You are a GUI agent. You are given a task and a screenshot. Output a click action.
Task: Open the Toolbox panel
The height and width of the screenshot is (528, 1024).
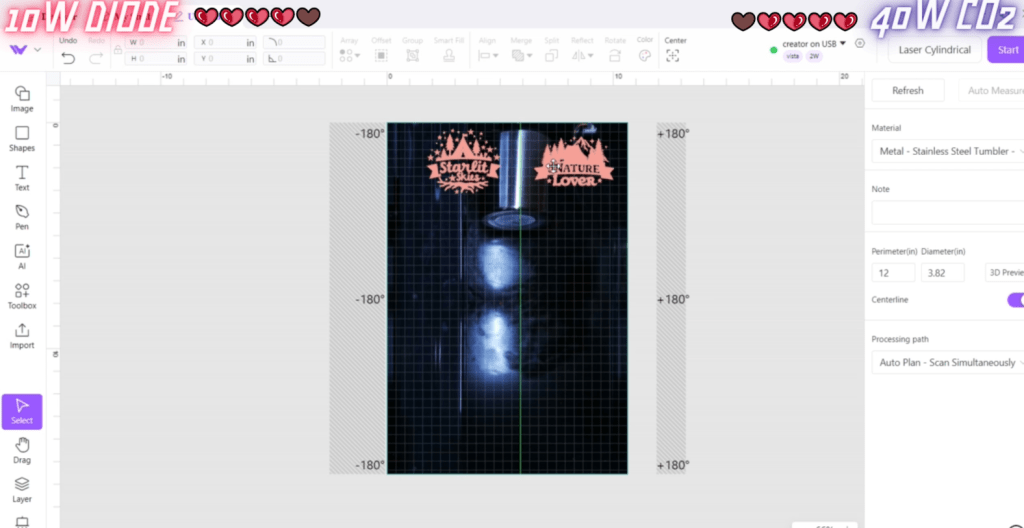tap(22, 295)
